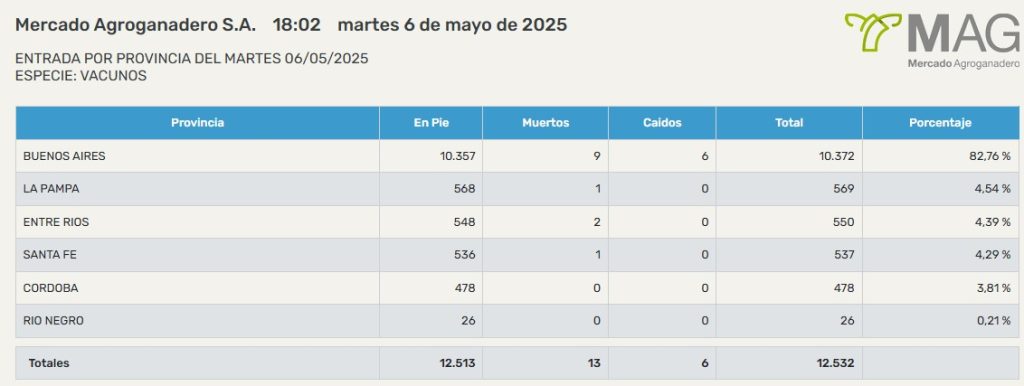Click the Porcentaje column header
1024x386 pixels.
(940, 123)
